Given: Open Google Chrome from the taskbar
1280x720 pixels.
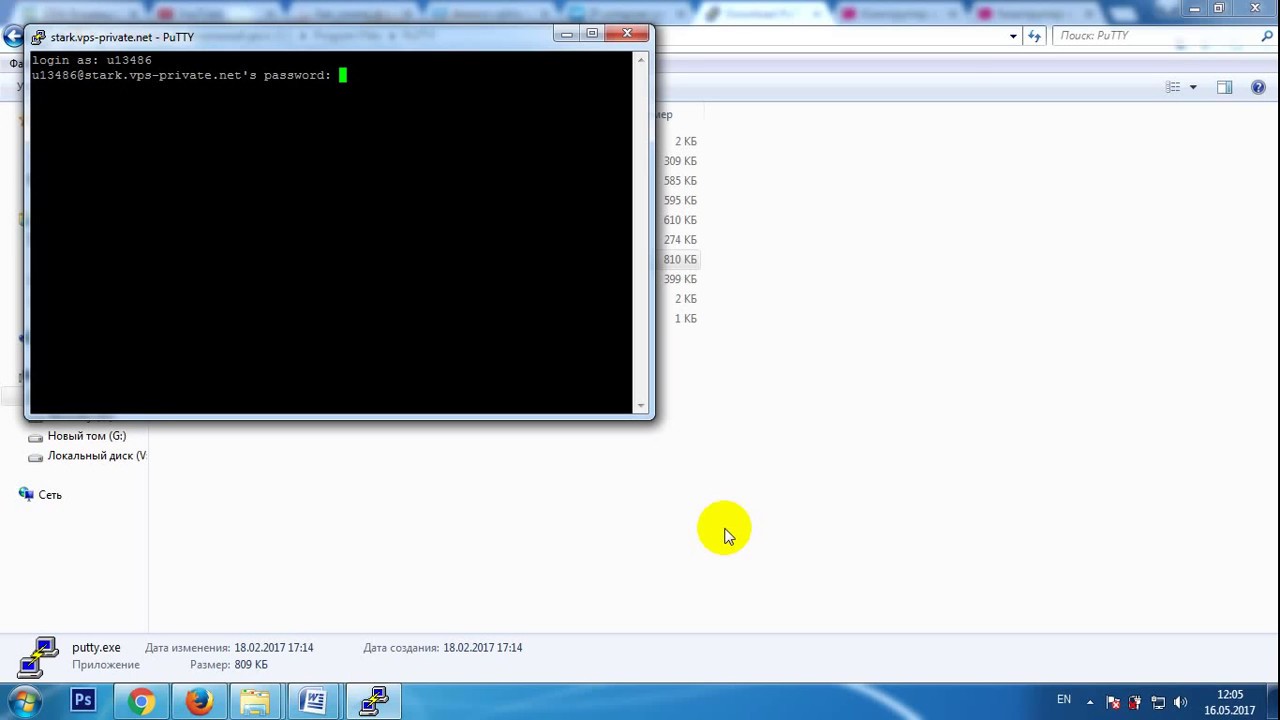Looking at the screenshot, I should point(141,701).
